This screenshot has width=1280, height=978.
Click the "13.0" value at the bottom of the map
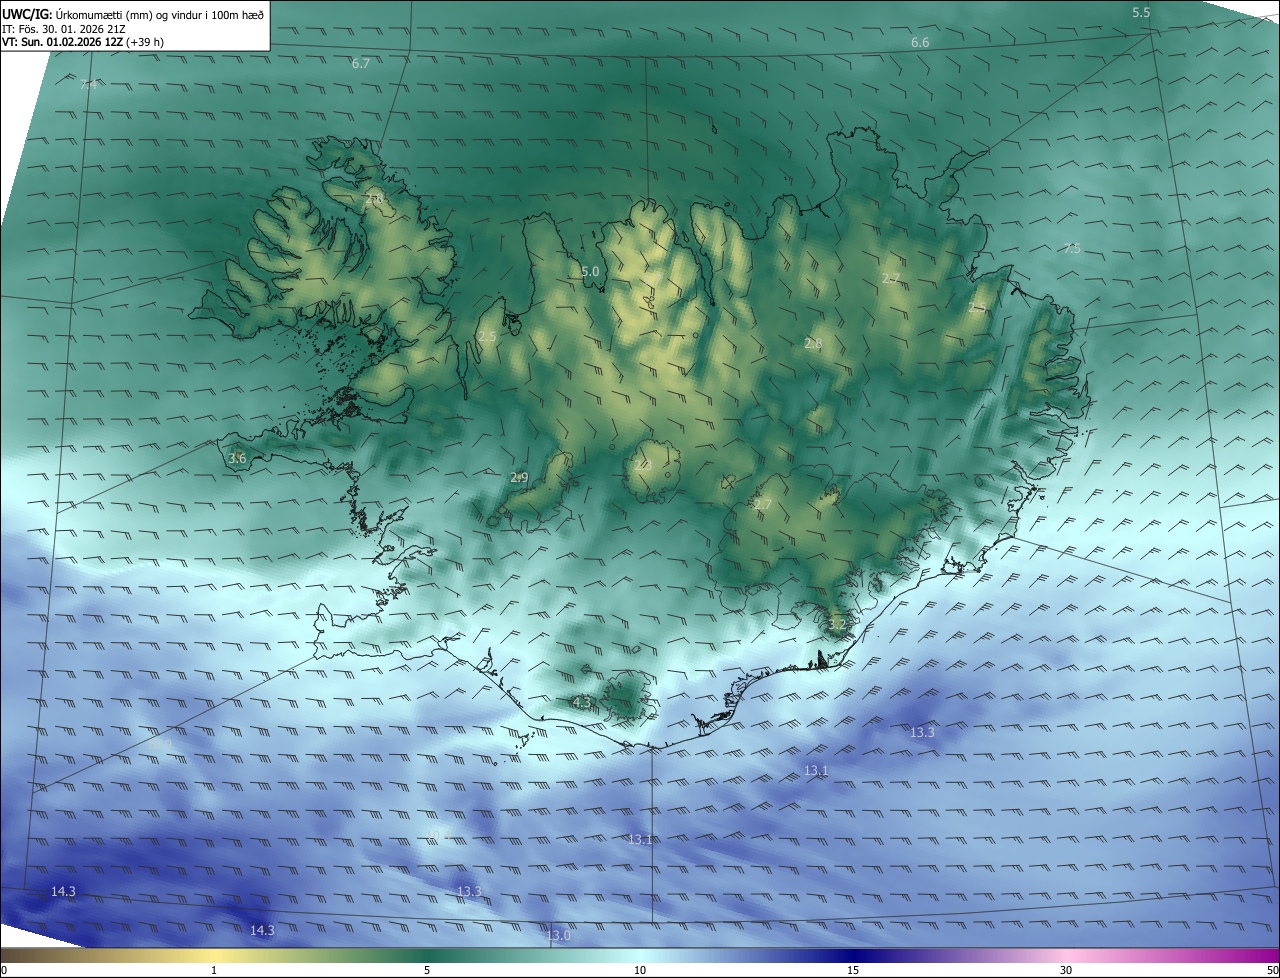[x=558, y=935]
